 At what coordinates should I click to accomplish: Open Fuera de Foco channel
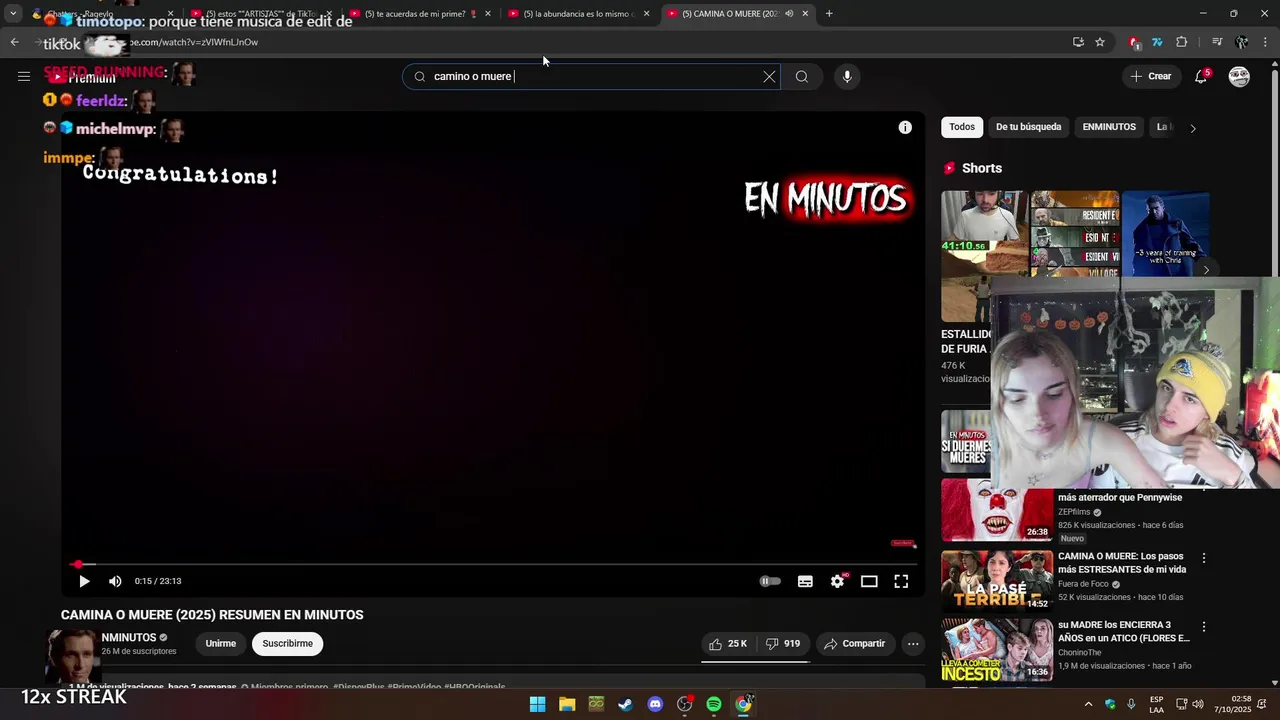[x=1083, y=584]
